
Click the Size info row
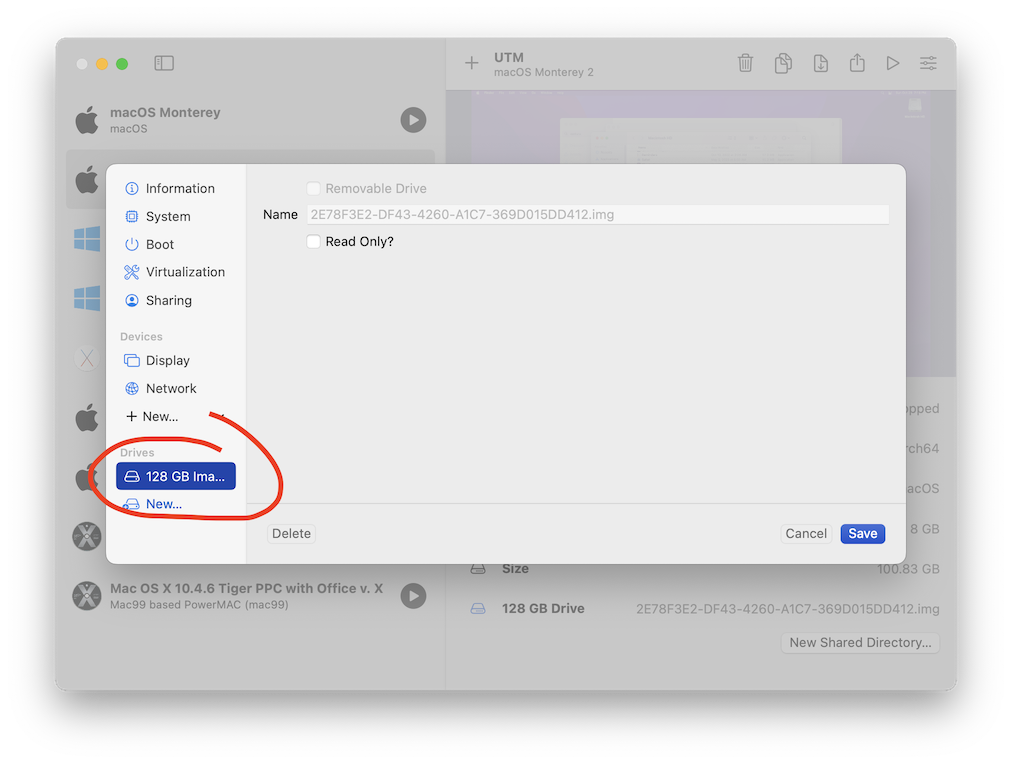(704, 568)
